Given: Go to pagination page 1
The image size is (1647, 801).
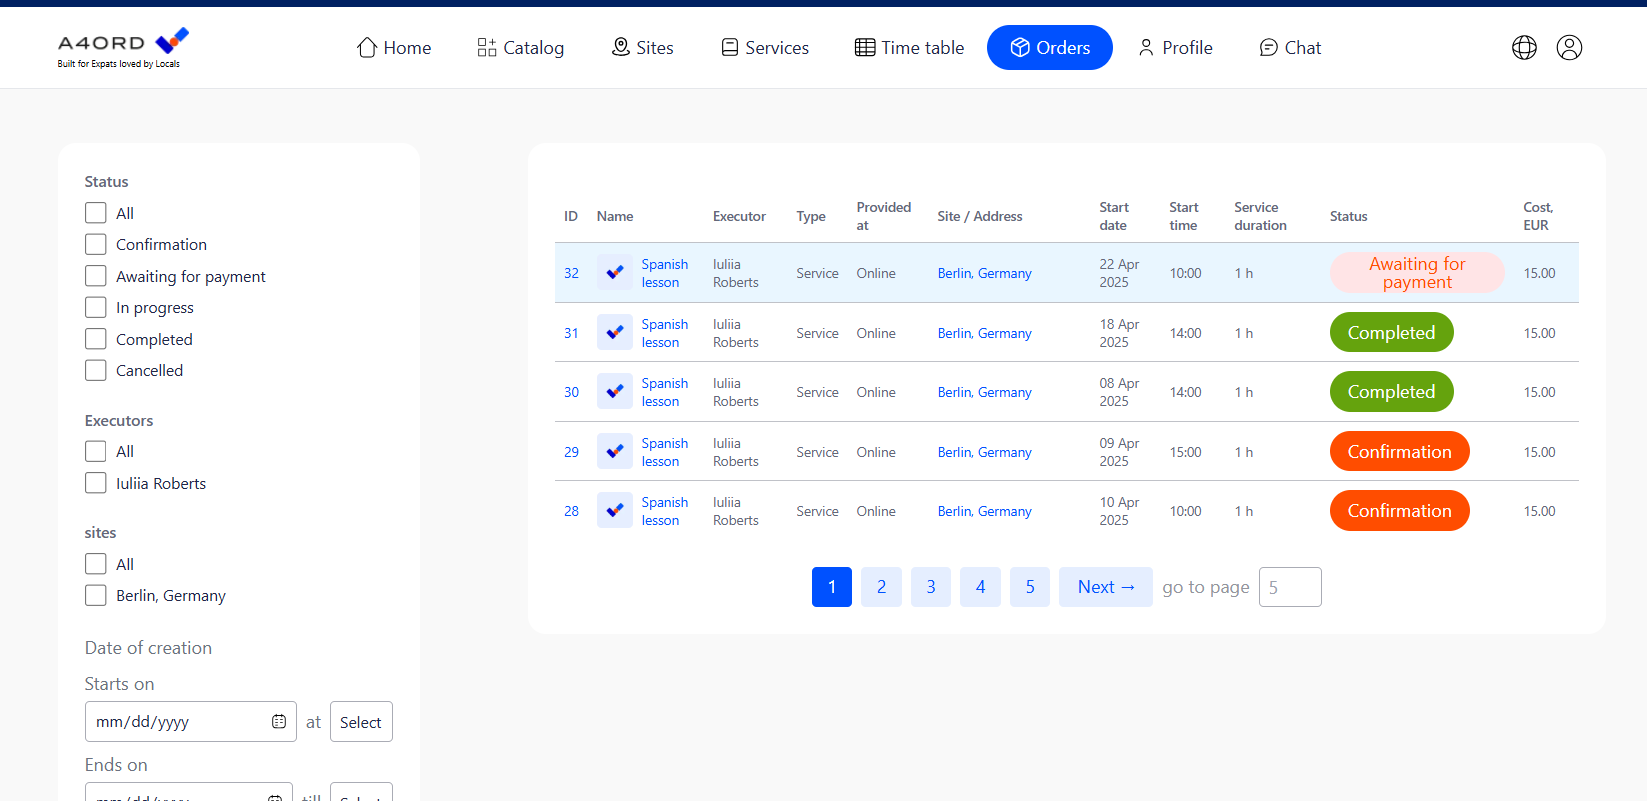Looking at the screenshot, I should coord(832,587).
